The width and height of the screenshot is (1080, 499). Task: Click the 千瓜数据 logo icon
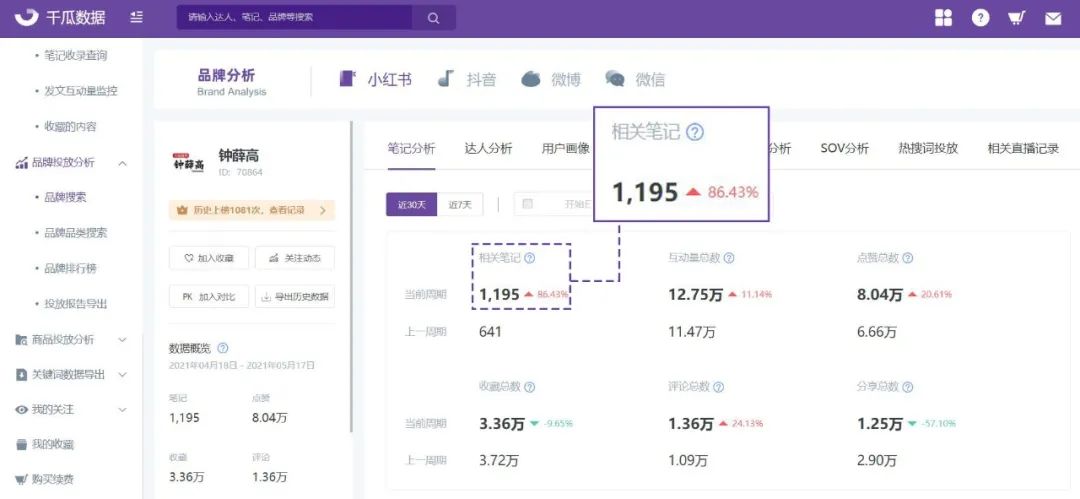coord(26,18)
